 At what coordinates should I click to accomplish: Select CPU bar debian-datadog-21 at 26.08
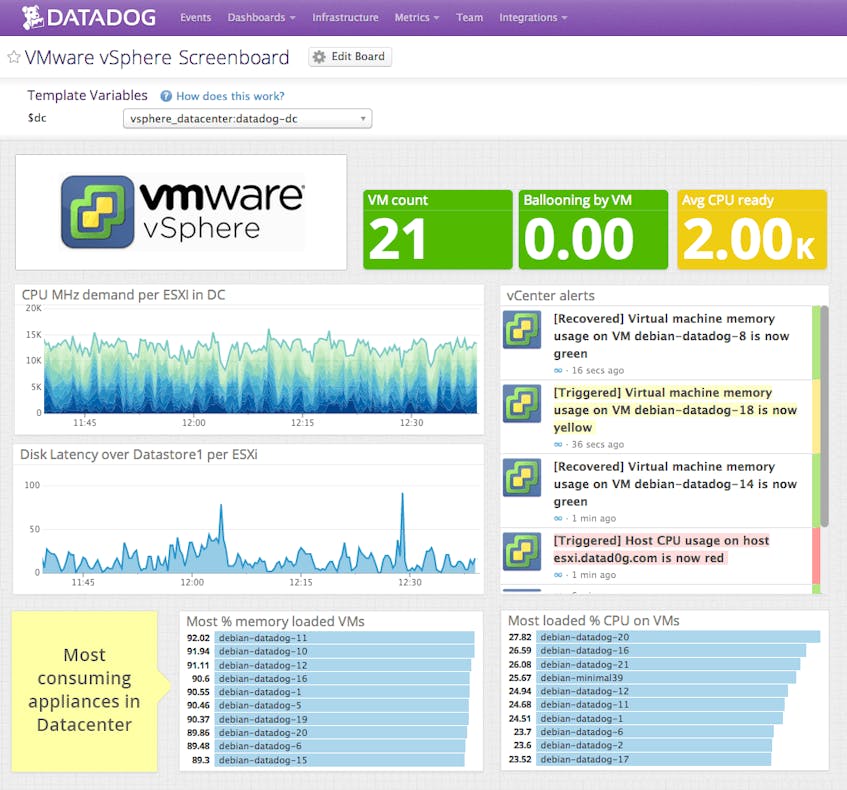(x=669, y=665)
